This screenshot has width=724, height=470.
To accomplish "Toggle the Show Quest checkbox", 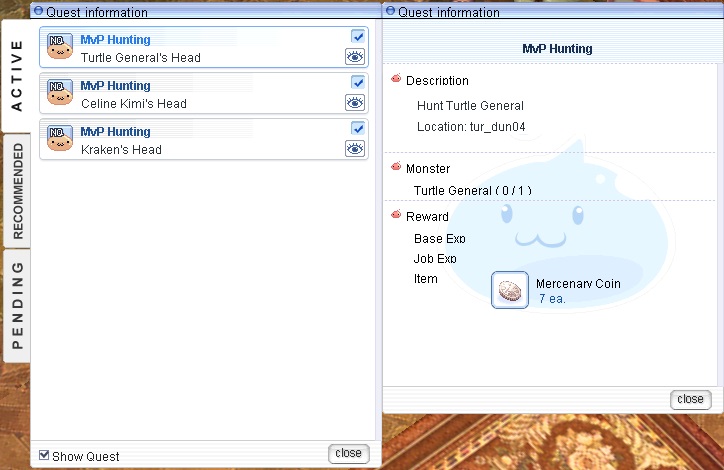I will 44,456.
